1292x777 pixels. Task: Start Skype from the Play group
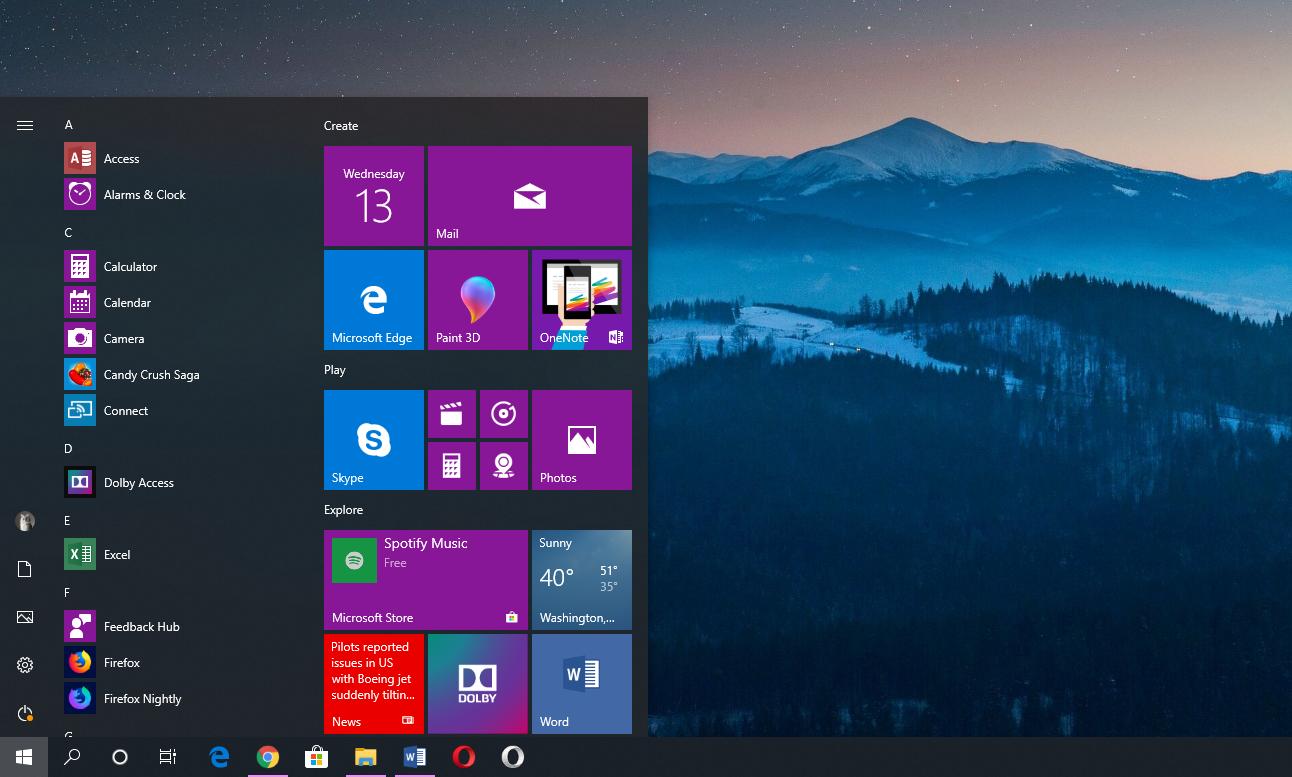point(373,440)
